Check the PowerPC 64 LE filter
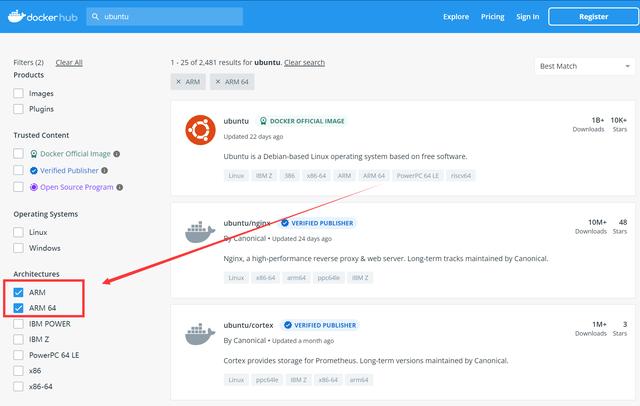 [18, 355]
